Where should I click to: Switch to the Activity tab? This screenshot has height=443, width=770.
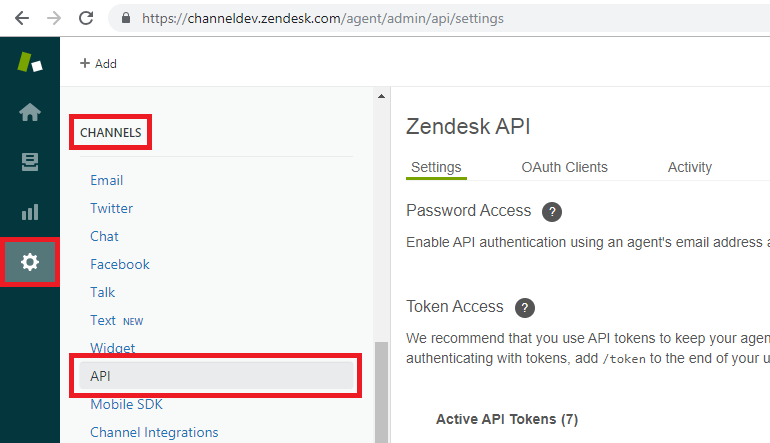click(689, 167)
